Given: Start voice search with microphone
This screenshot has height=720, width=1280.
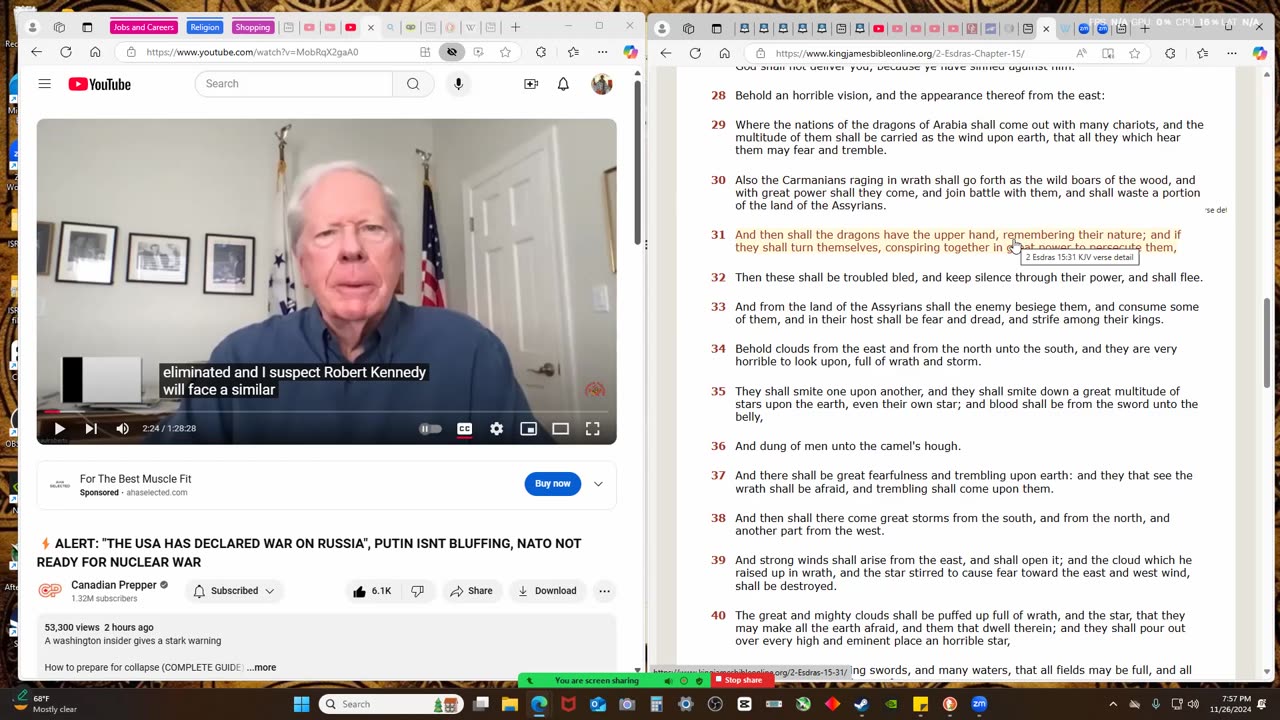Looking at the screenshot, I should point(458,84).
